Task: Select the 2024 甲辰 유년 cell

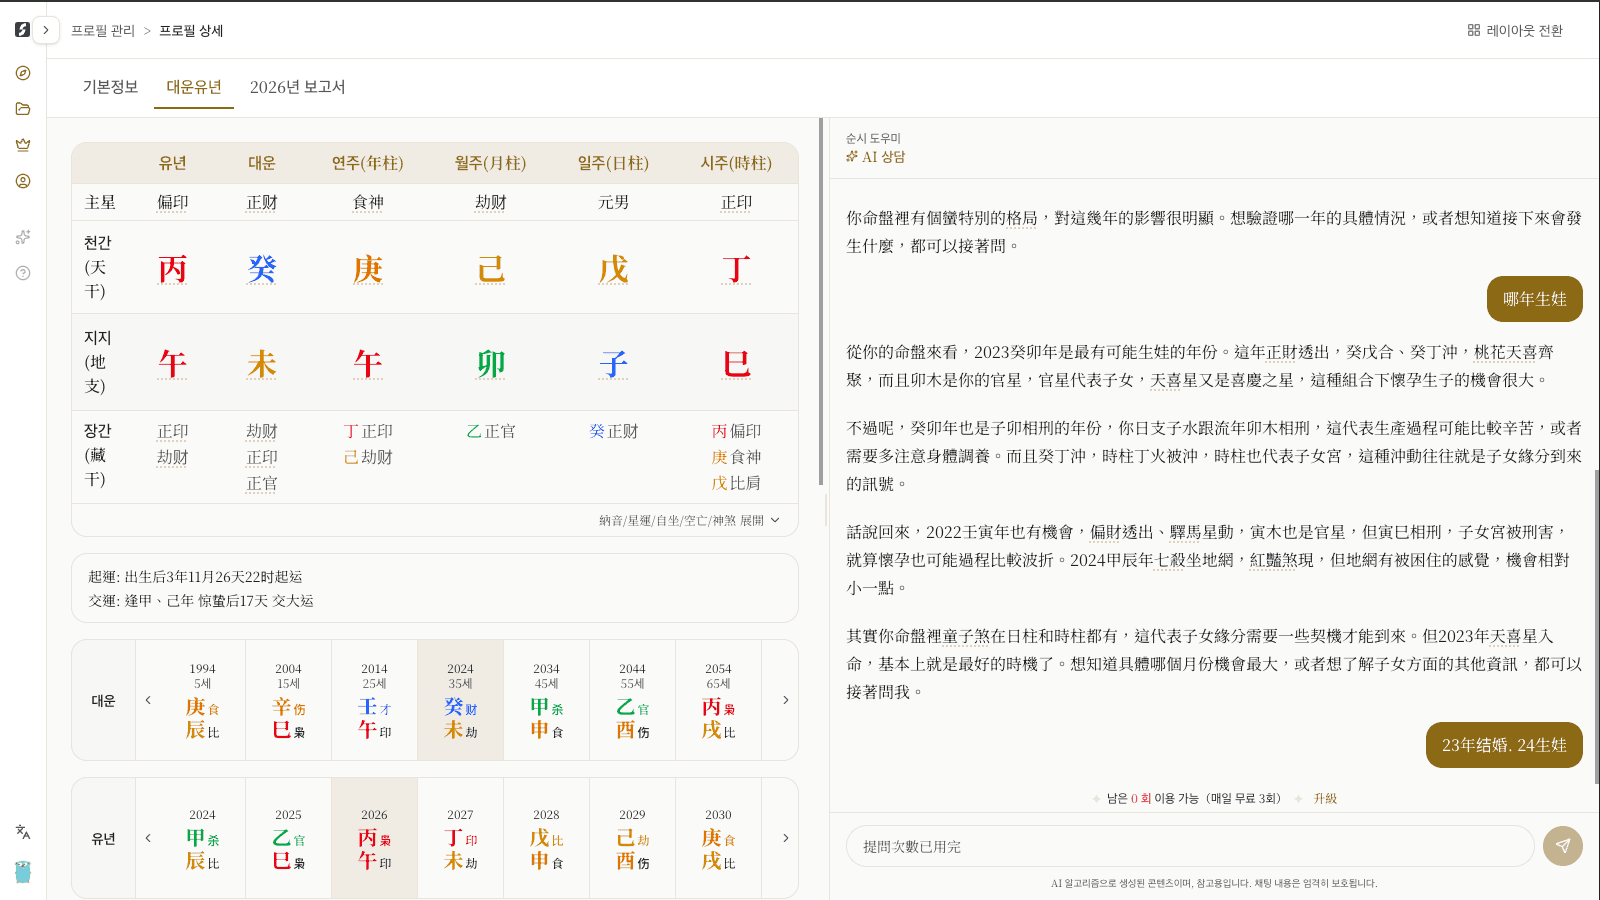Action: 203,838
